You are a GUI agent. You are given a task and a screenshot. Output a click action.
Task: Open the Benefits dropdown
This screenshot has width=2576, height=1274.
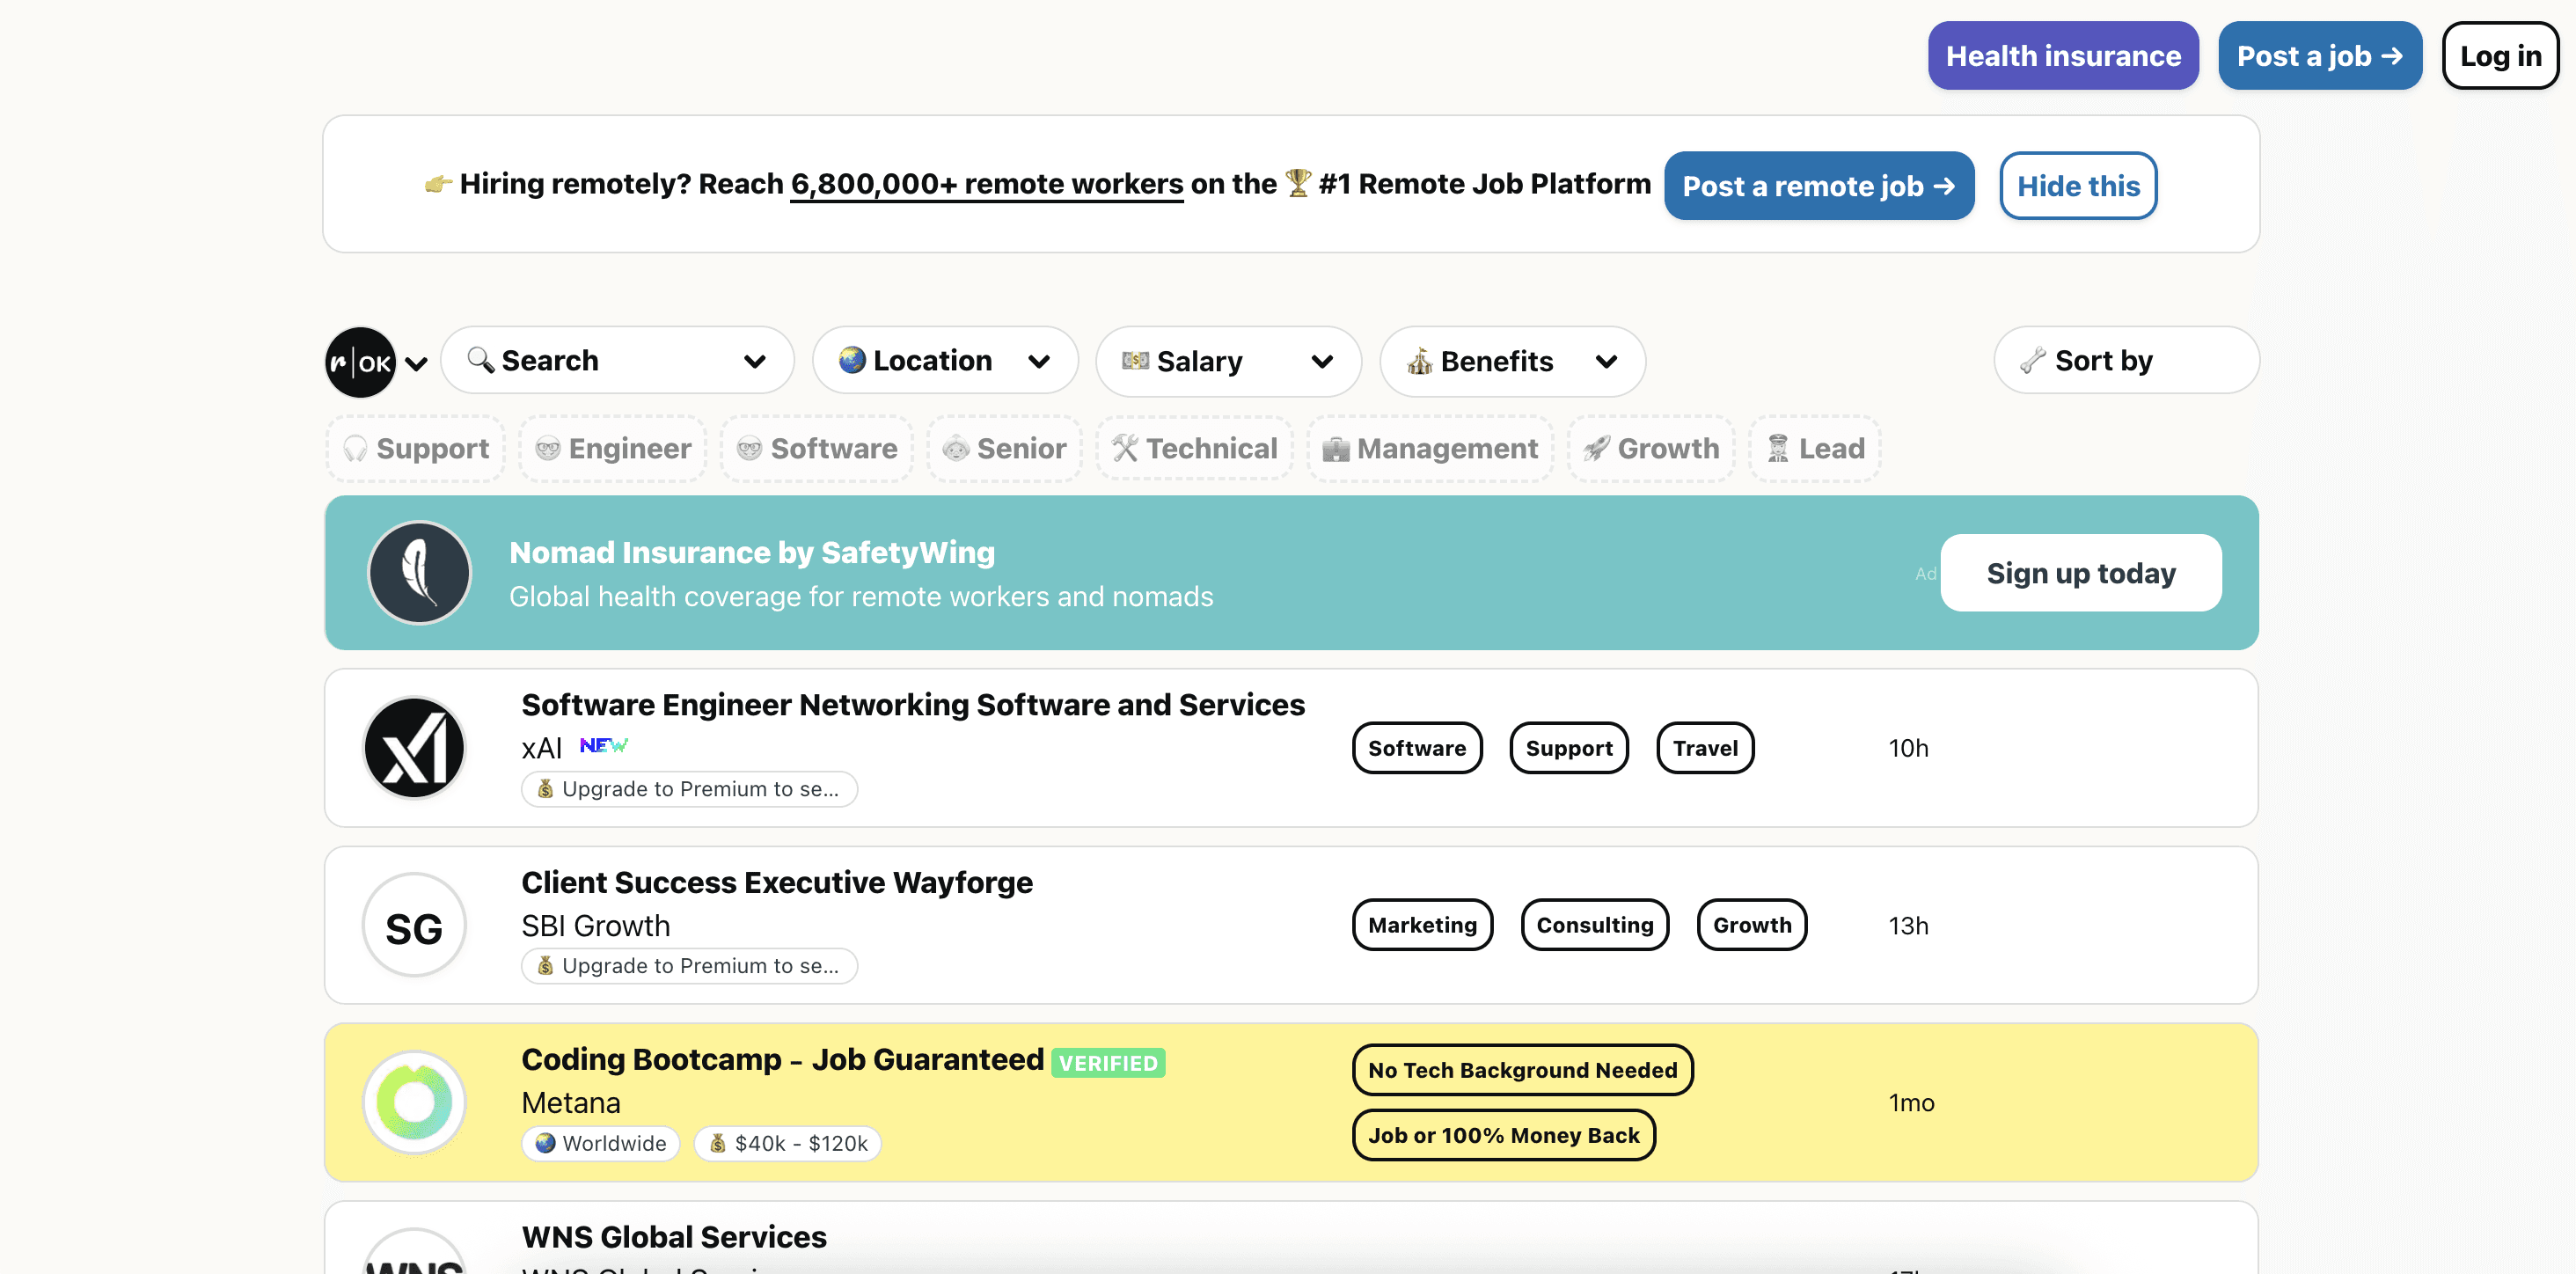click(1511, 361)
